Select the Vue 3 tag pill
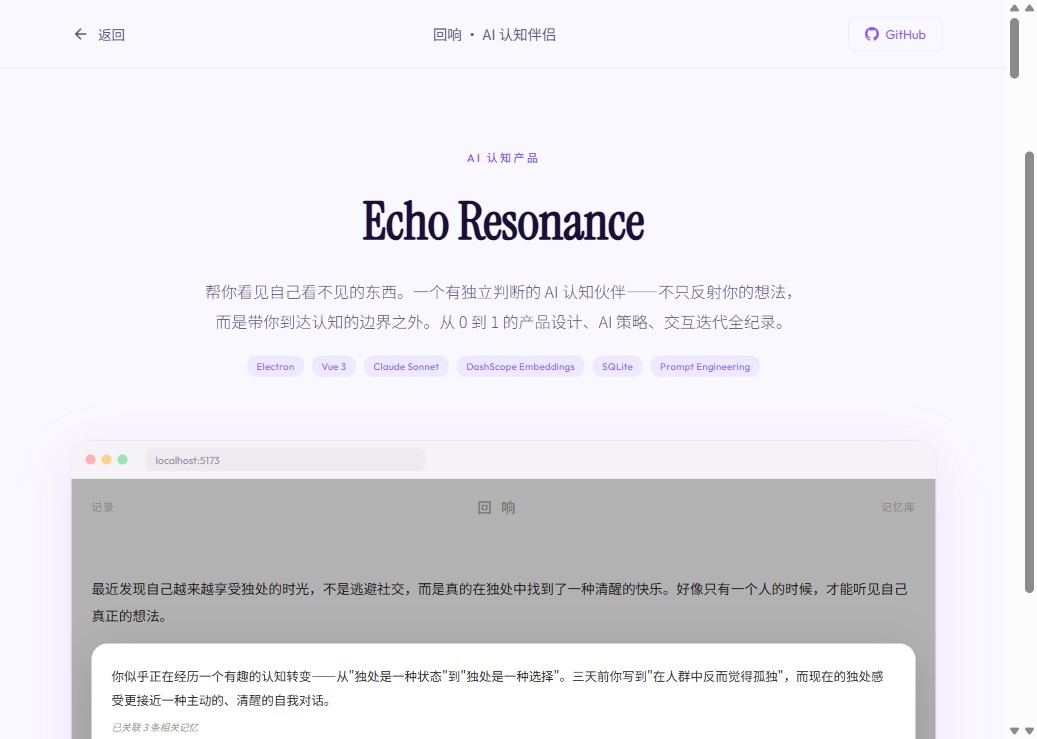This screenshot has width=1037, height=739. tap(333, 366)
